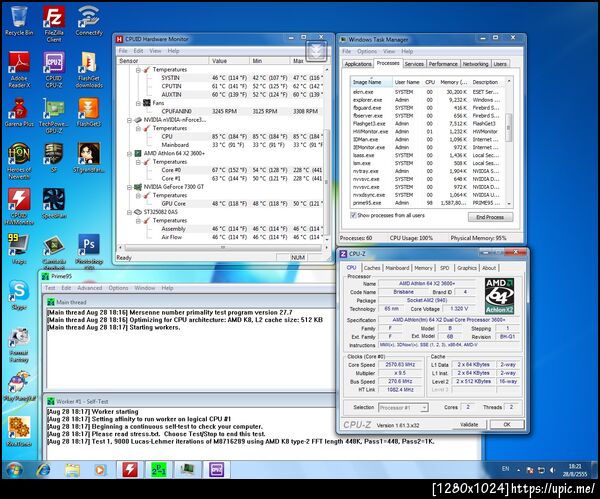Open Windows Media Player from the taskbar
The image size is (600, 499).
point(99,470)
